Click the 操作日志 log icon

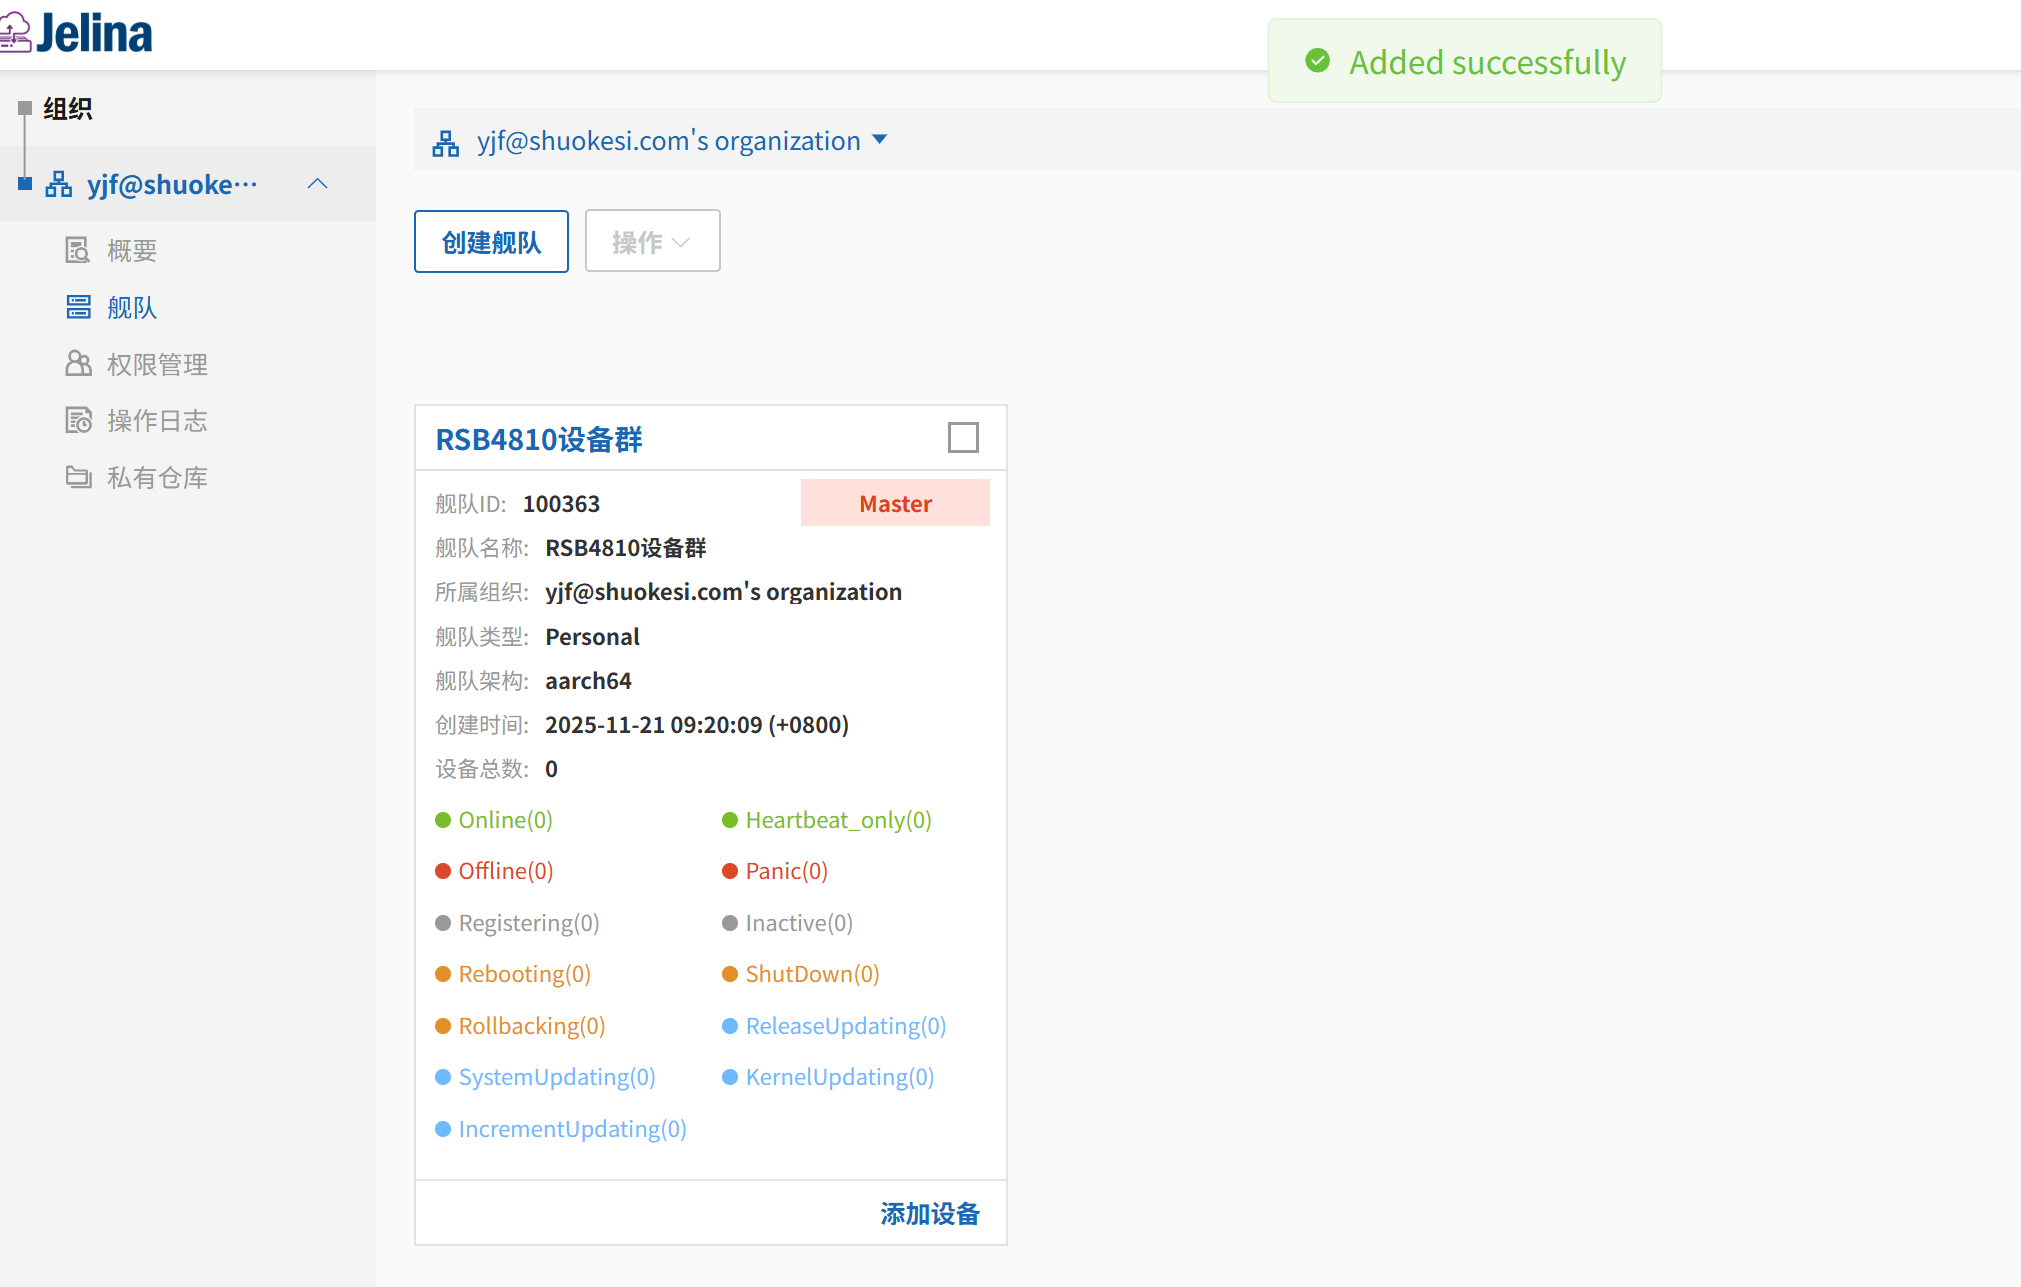click(x=78, y=421)
